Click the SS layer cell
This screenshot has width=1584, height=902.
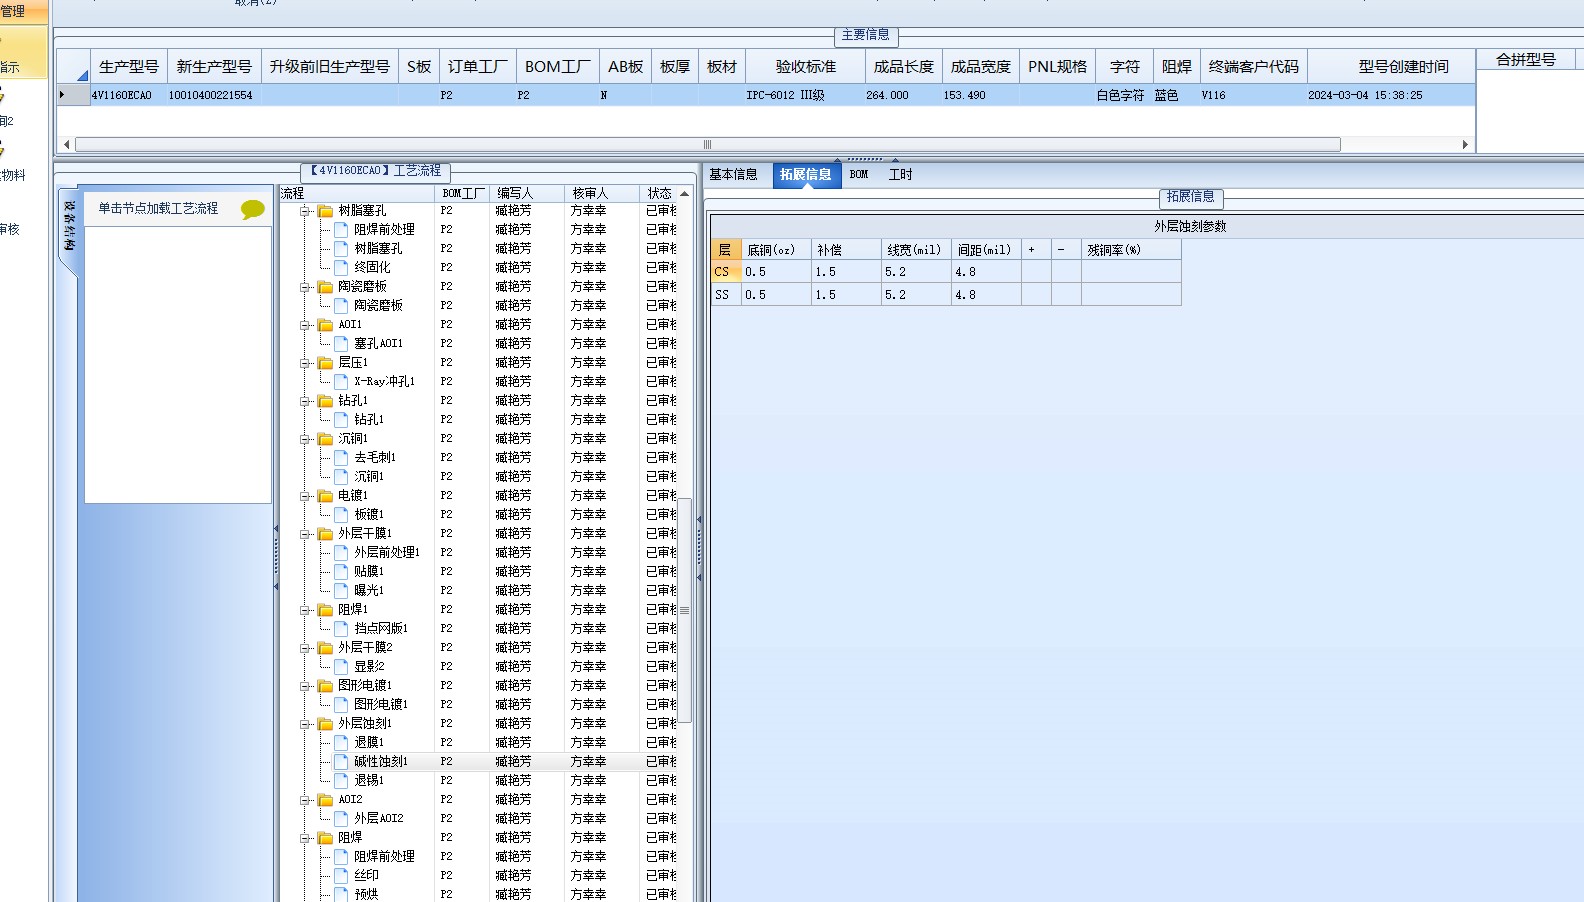726,295
